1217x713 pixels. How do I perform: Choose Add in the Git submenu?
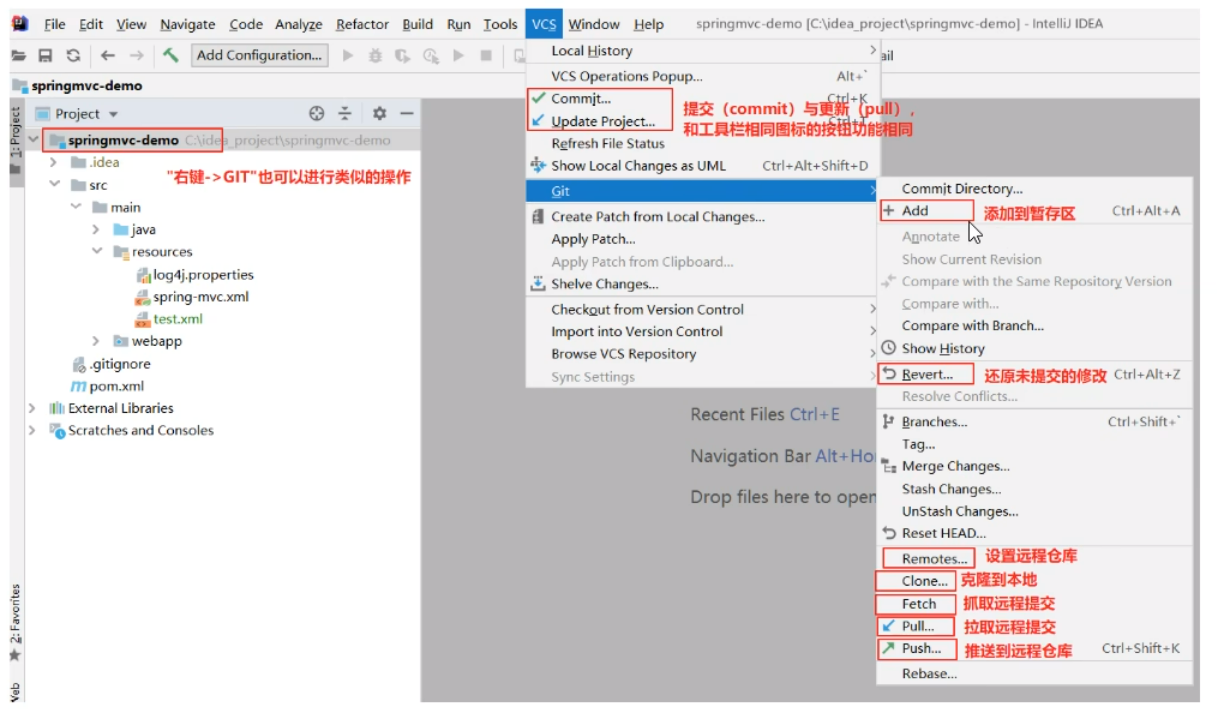coord(1035,211)
